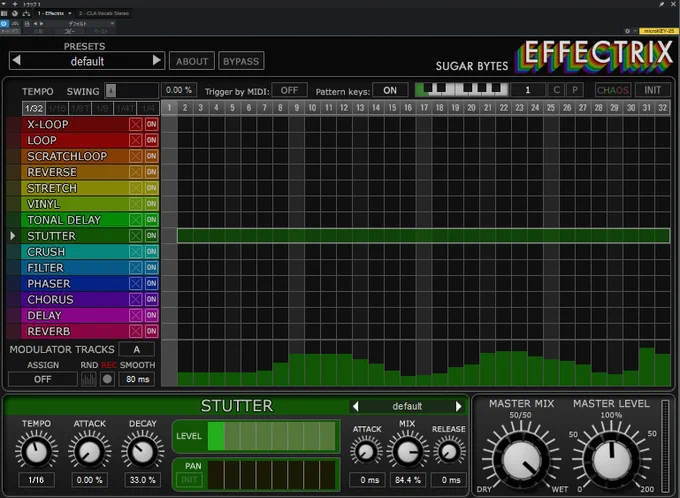Viewport: 680px width, 498px height.
Task: Click the CHAOS button
Action: (612, 90)
